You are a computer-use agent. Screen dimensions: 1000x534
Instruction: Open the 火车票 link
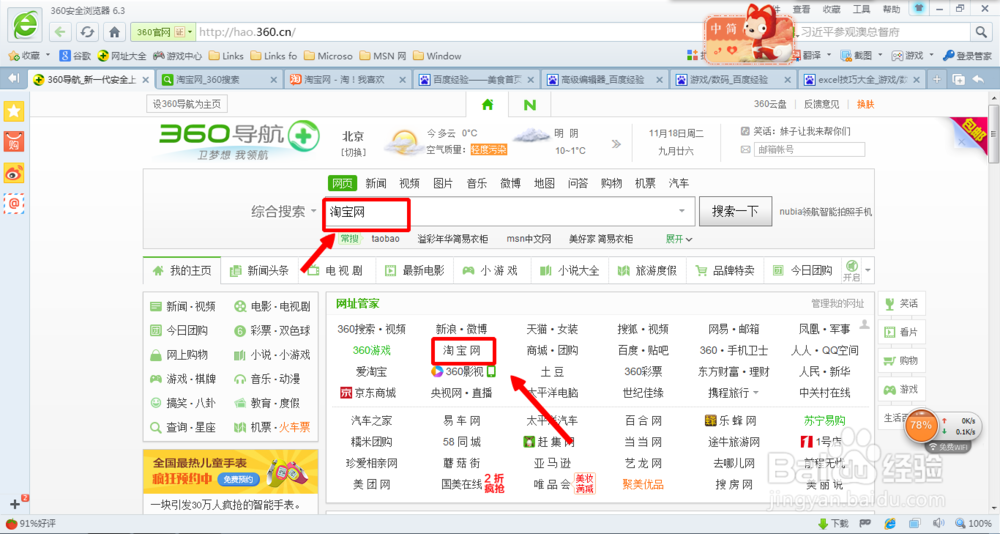click(295, 427)
